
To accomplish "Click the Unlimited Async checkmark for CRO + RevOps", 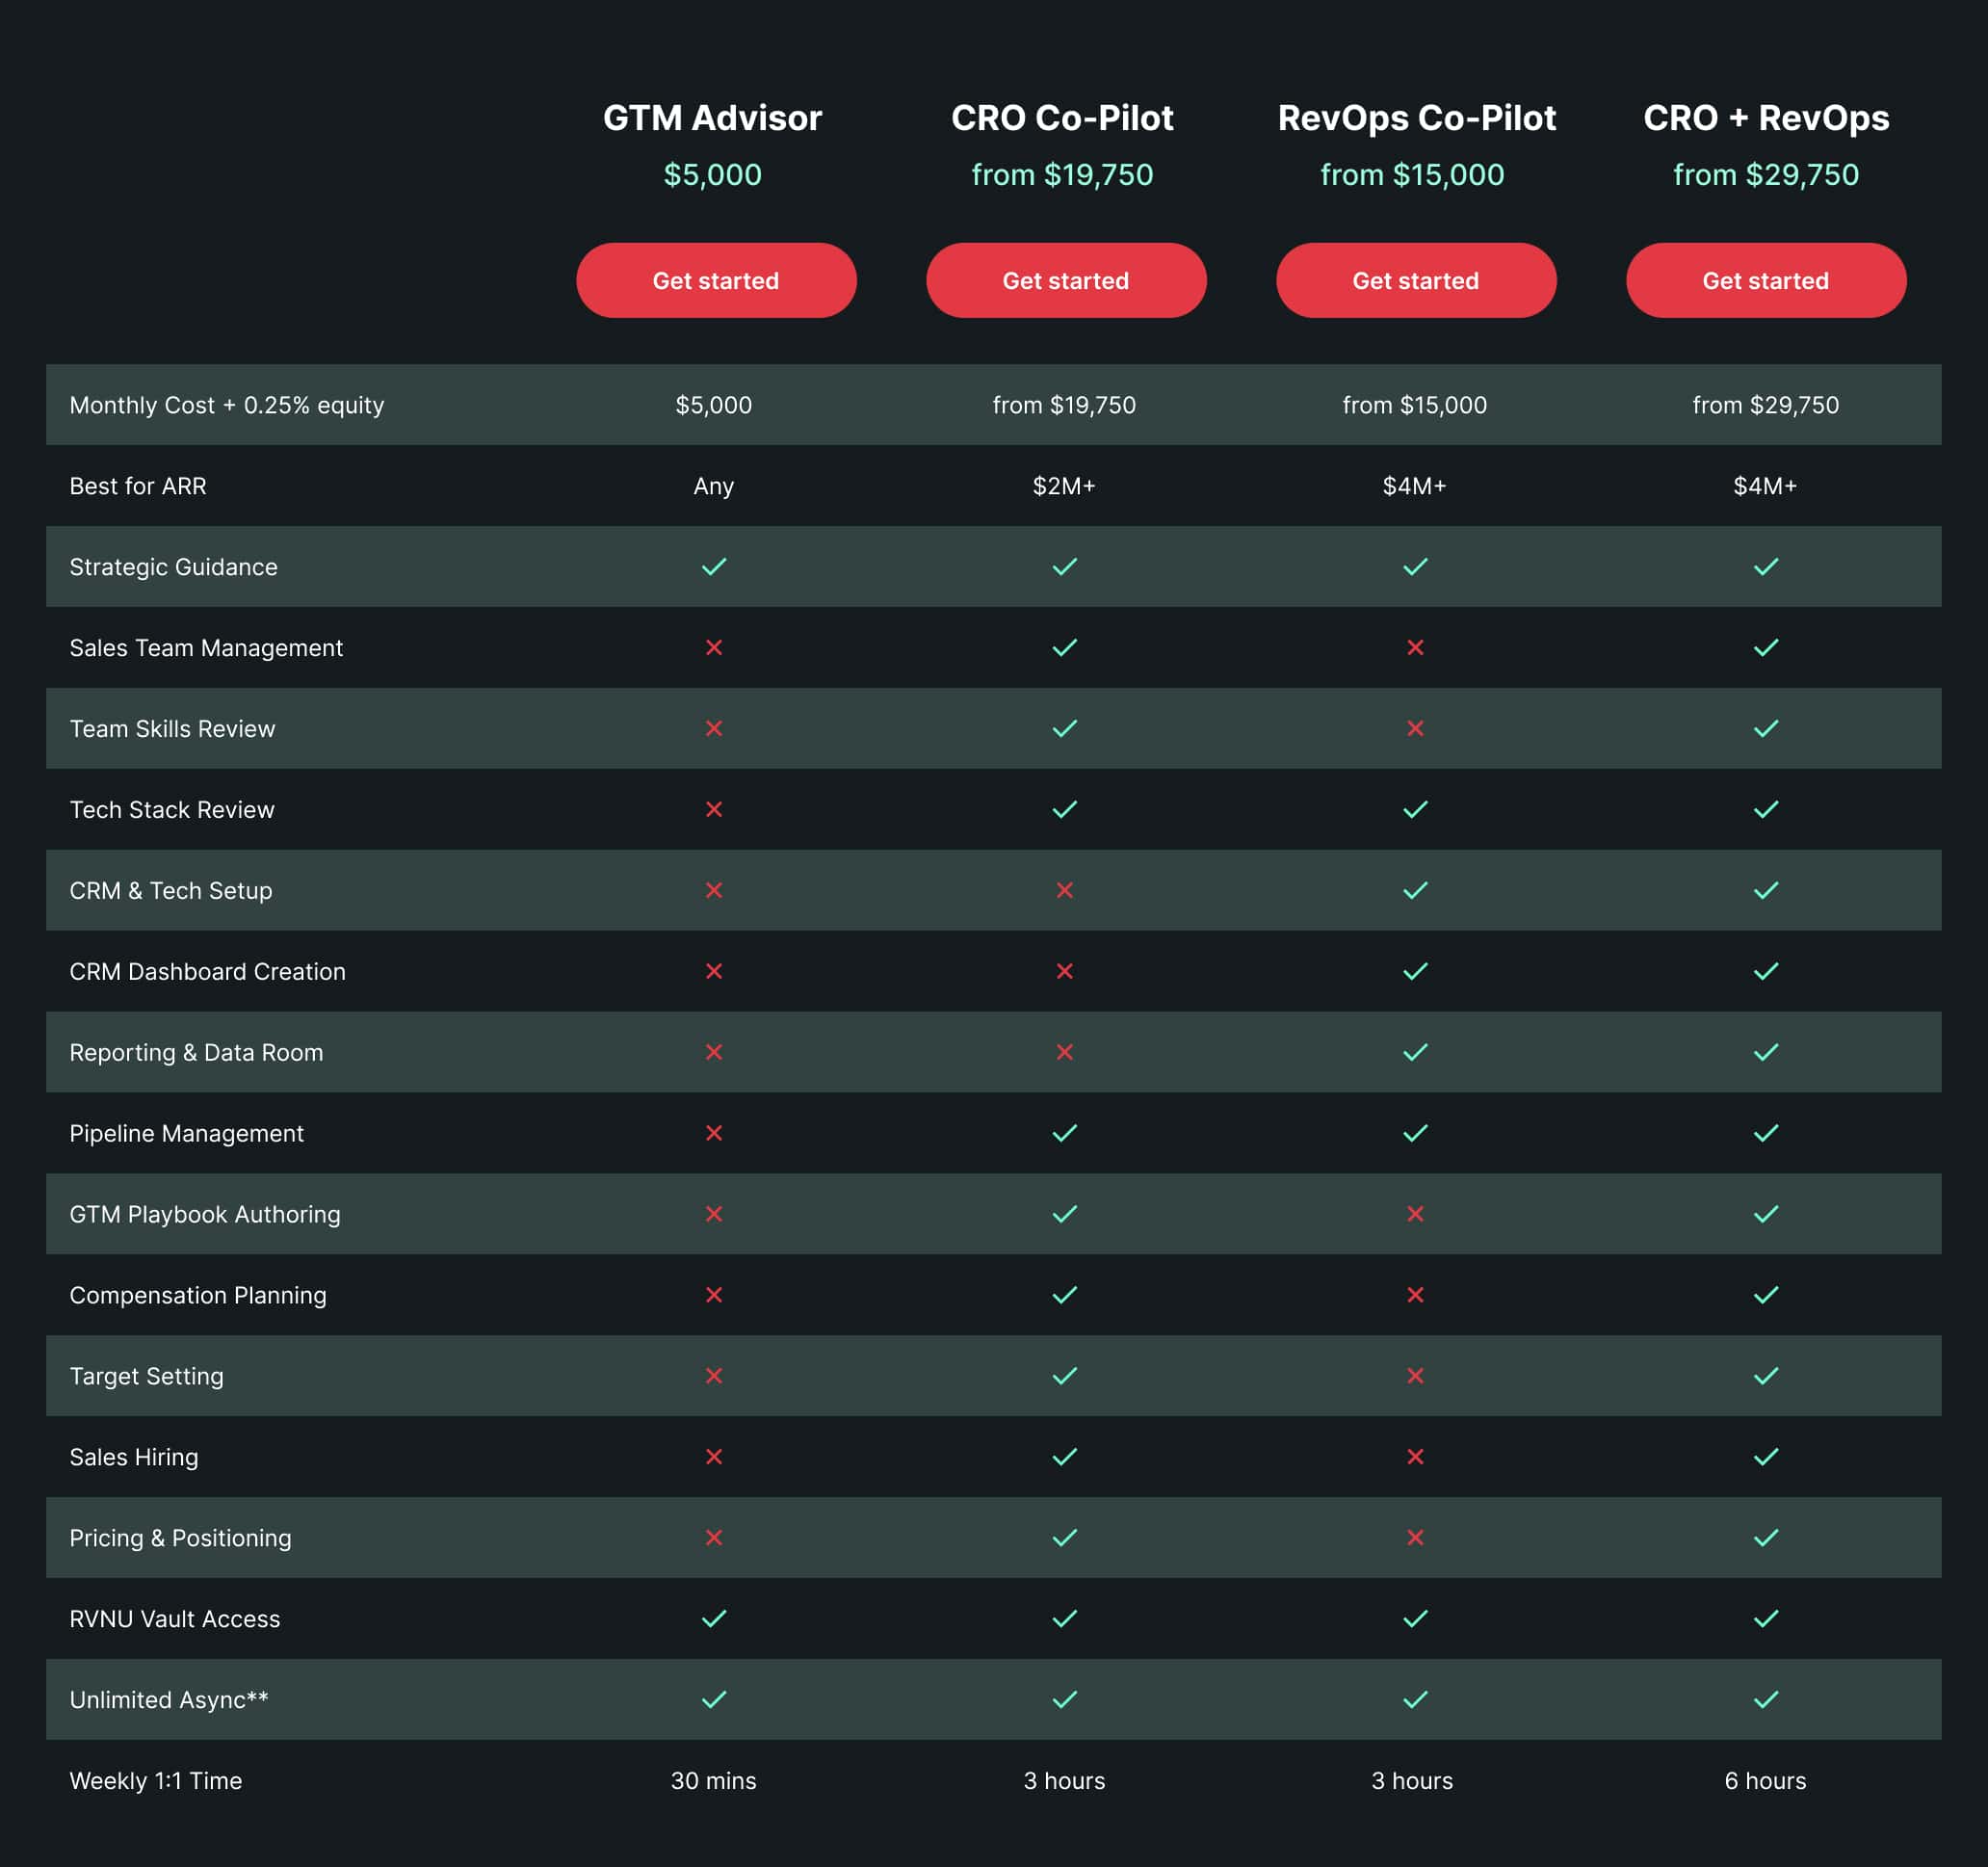I will [x=1766, y=1701].
